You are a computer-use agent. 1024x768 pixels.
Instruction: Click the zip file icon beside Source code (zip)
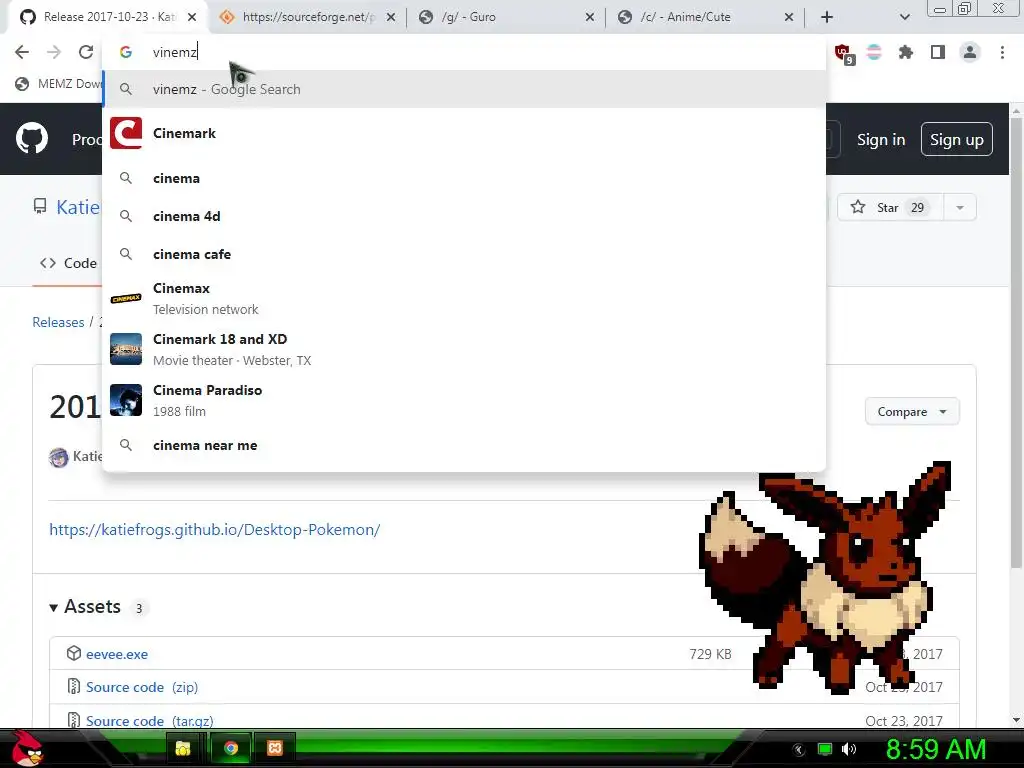[74, 686]
